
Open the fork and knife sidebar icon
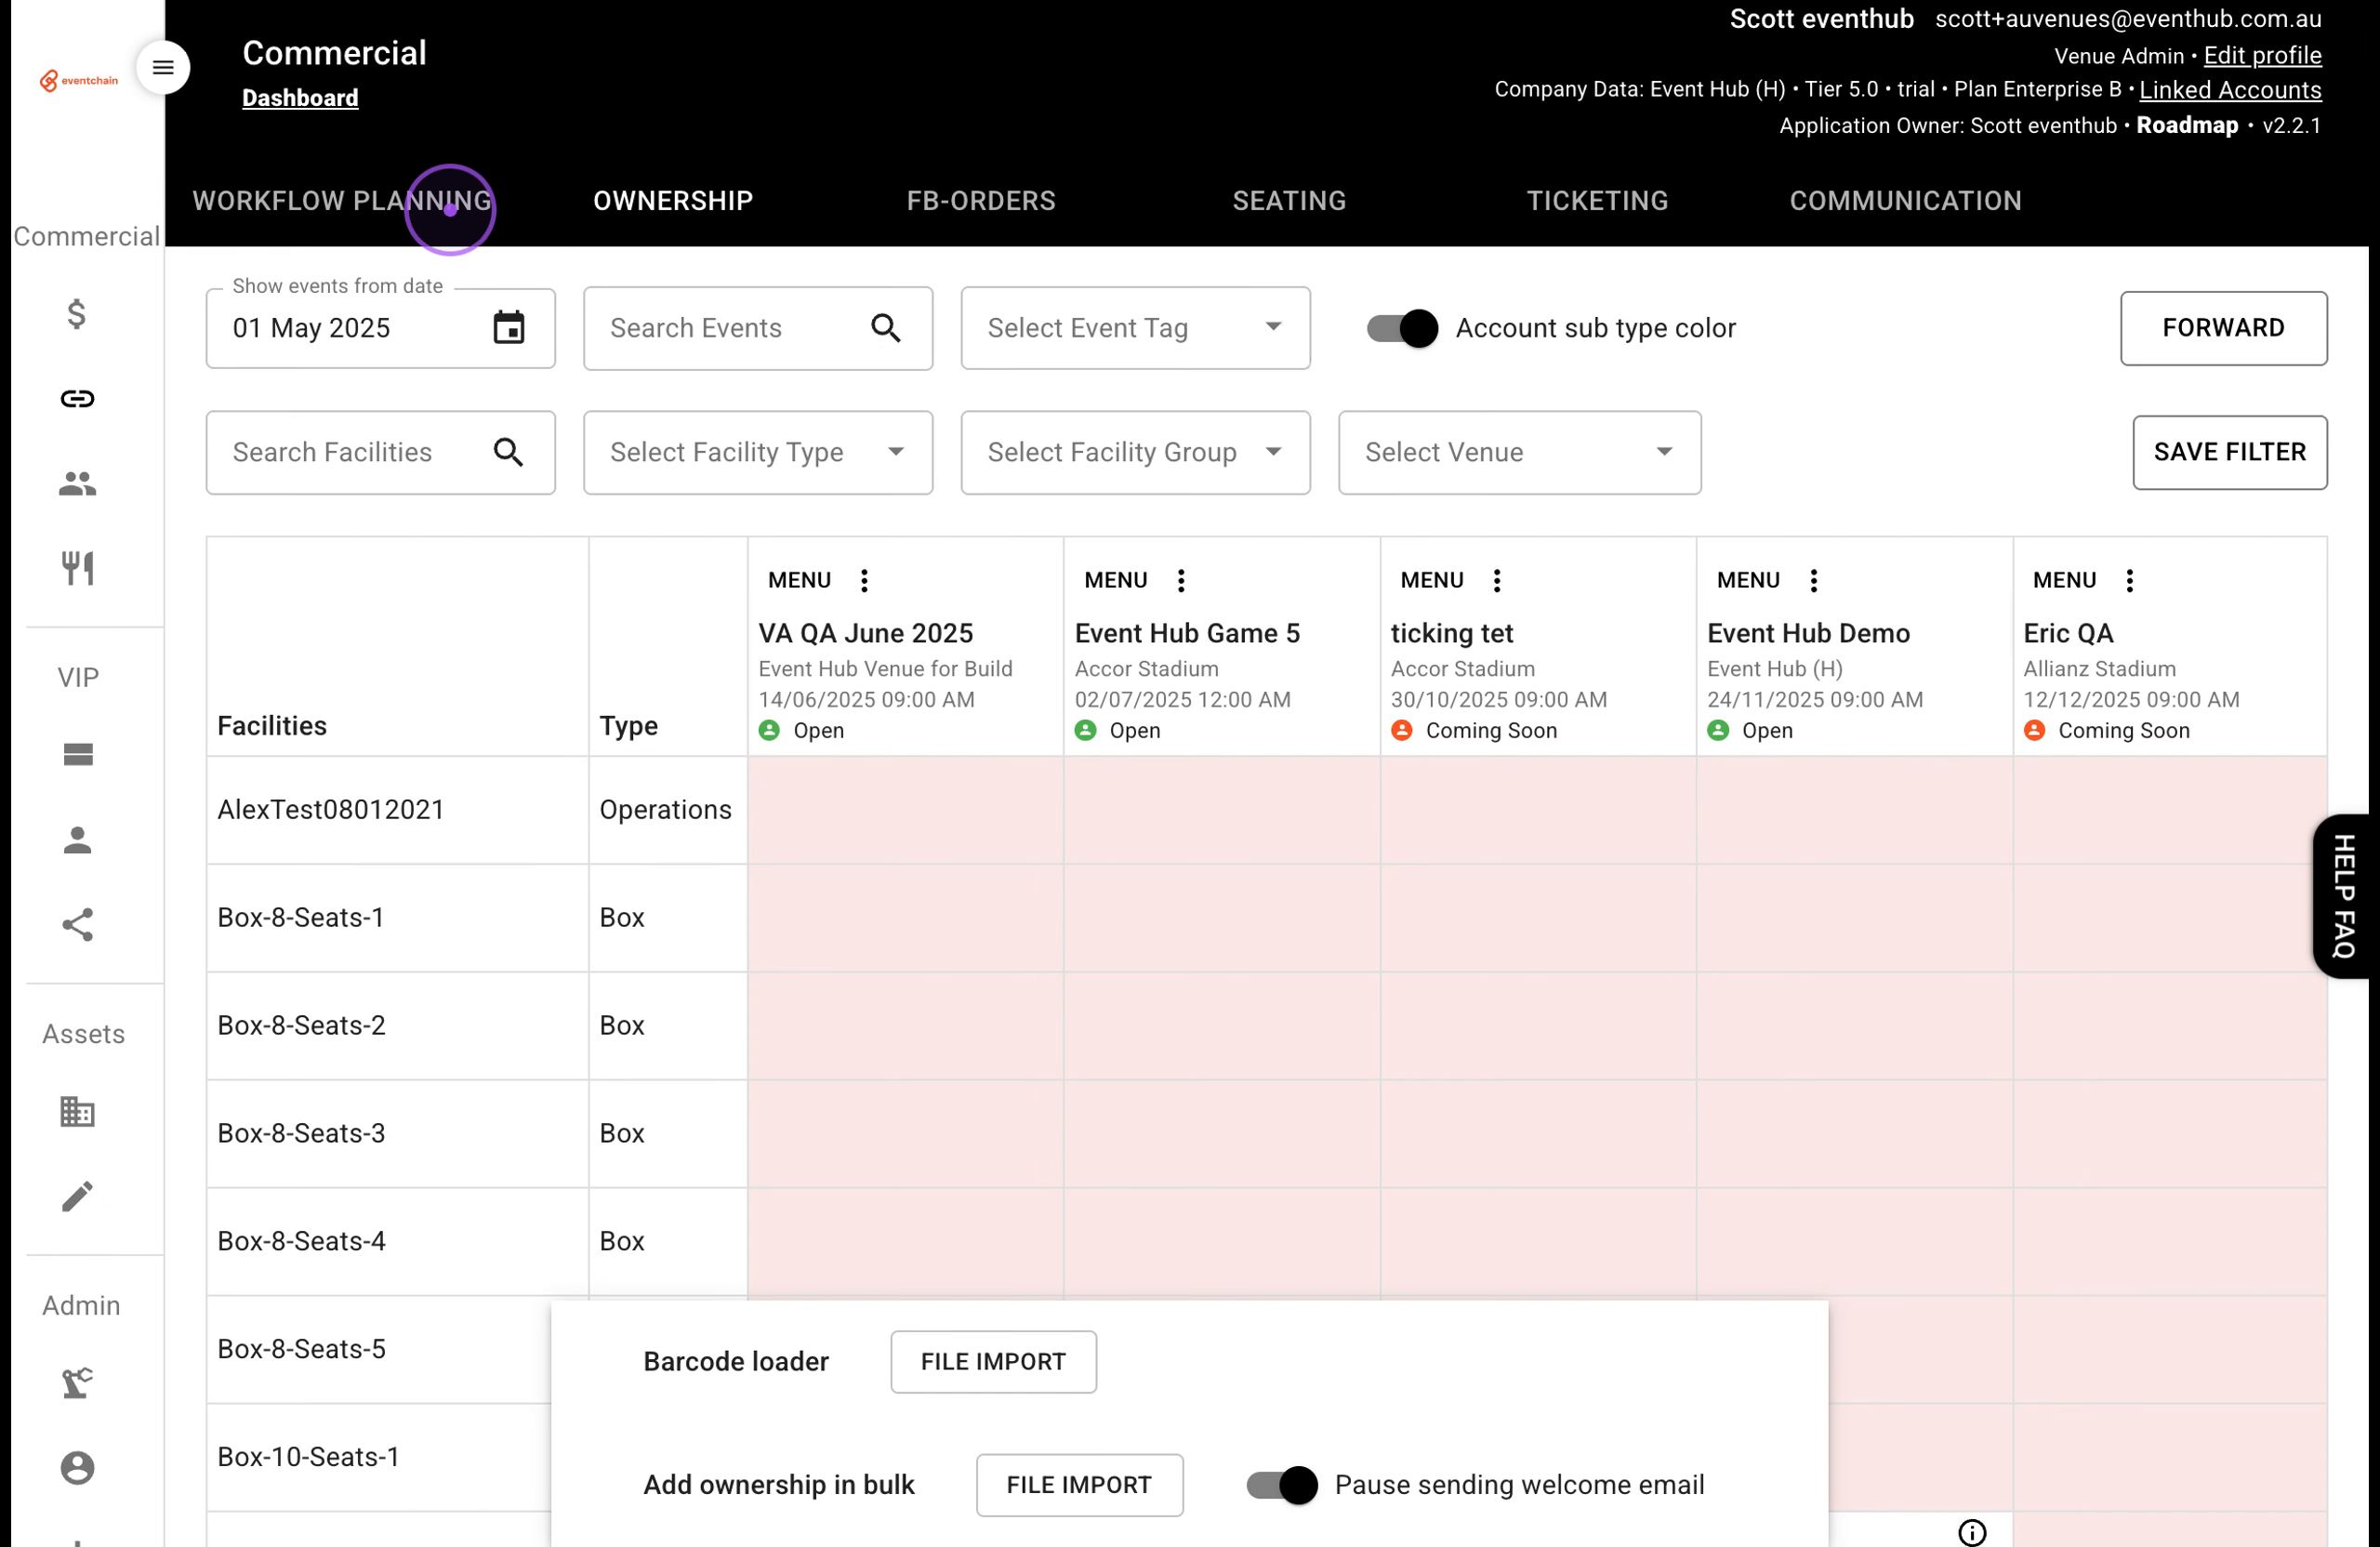(x=77, y=568)
